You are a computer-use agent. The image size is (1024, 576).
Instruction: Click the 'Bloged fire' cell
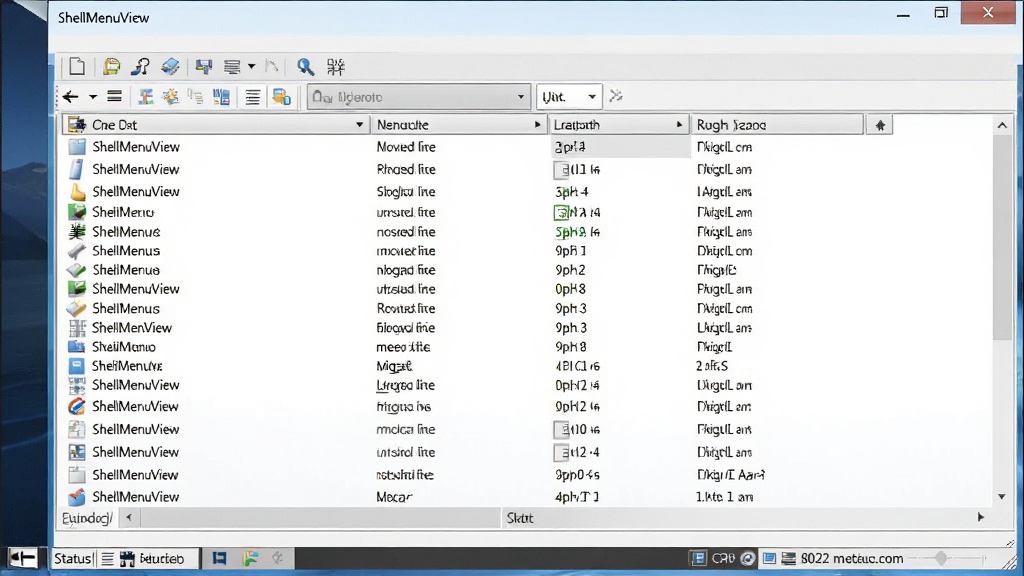click(x=406, y=328)
